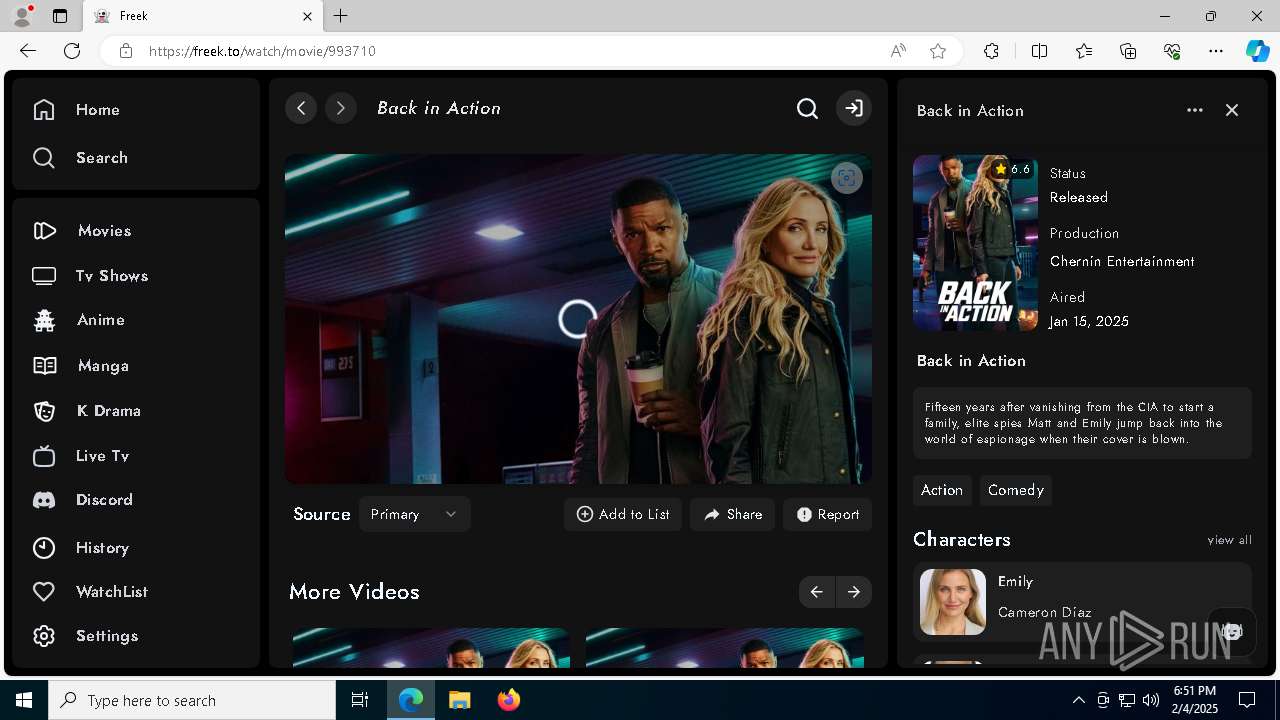Show previous More Videos items

(x=817, y=592)
